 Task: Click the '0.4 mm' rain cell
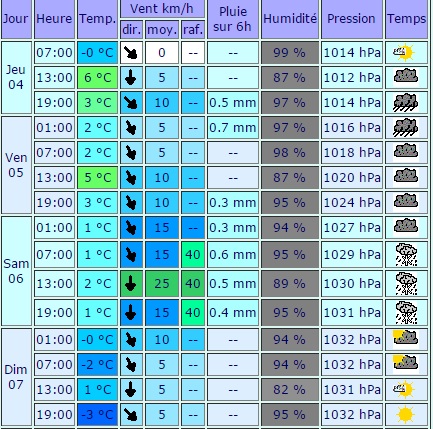coord(233,313)
